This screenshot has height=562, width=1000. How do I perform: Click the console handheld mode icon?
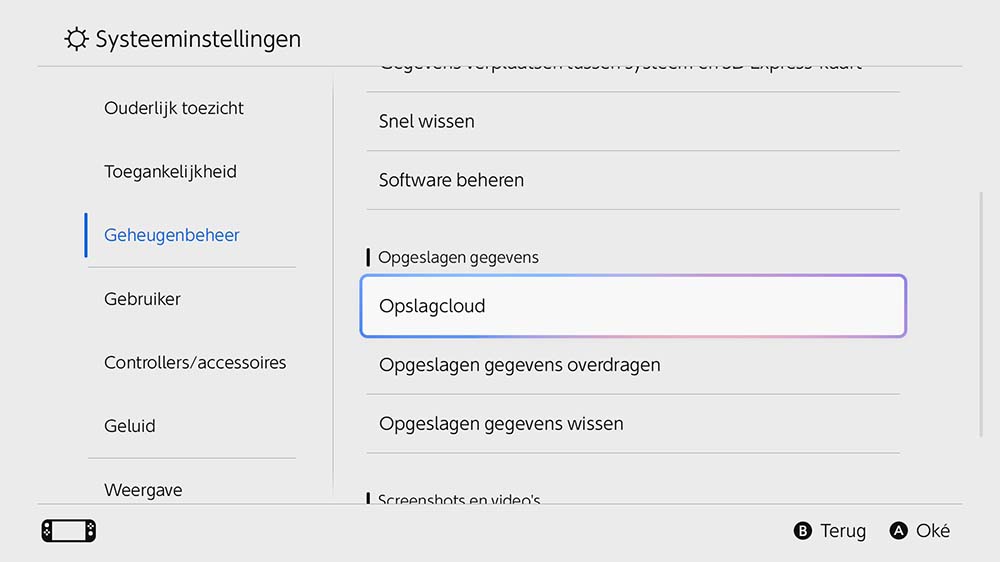pos(69,531)
